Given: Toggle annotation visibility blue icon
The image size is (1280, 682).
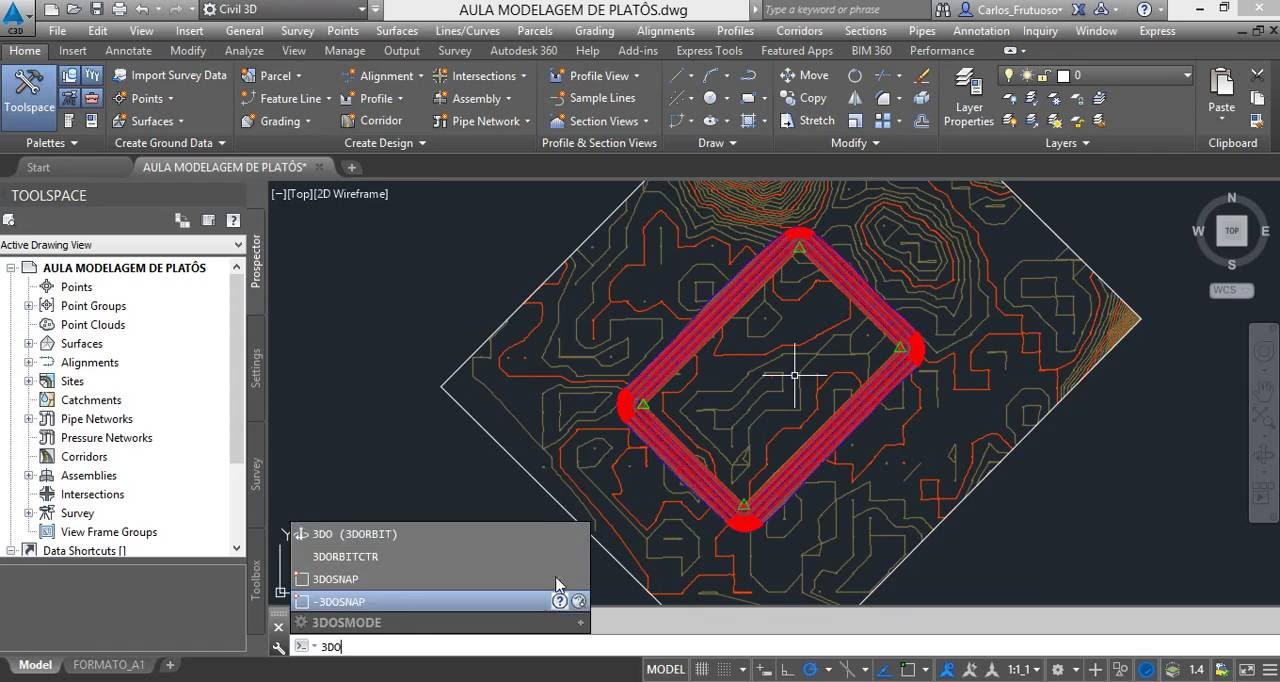Looking at the screenshot, I should pos(946,669).
